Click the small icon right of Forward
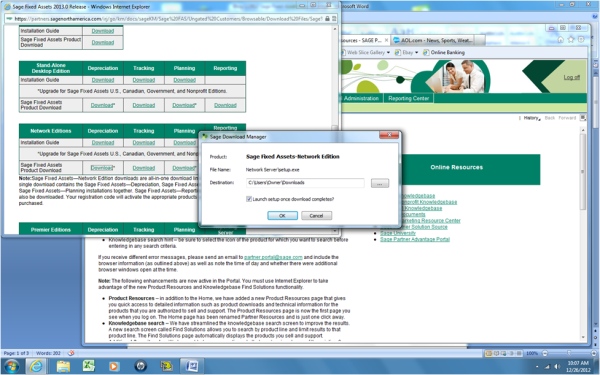The height and width of the screenshot is (375, 600). [583, 117]
